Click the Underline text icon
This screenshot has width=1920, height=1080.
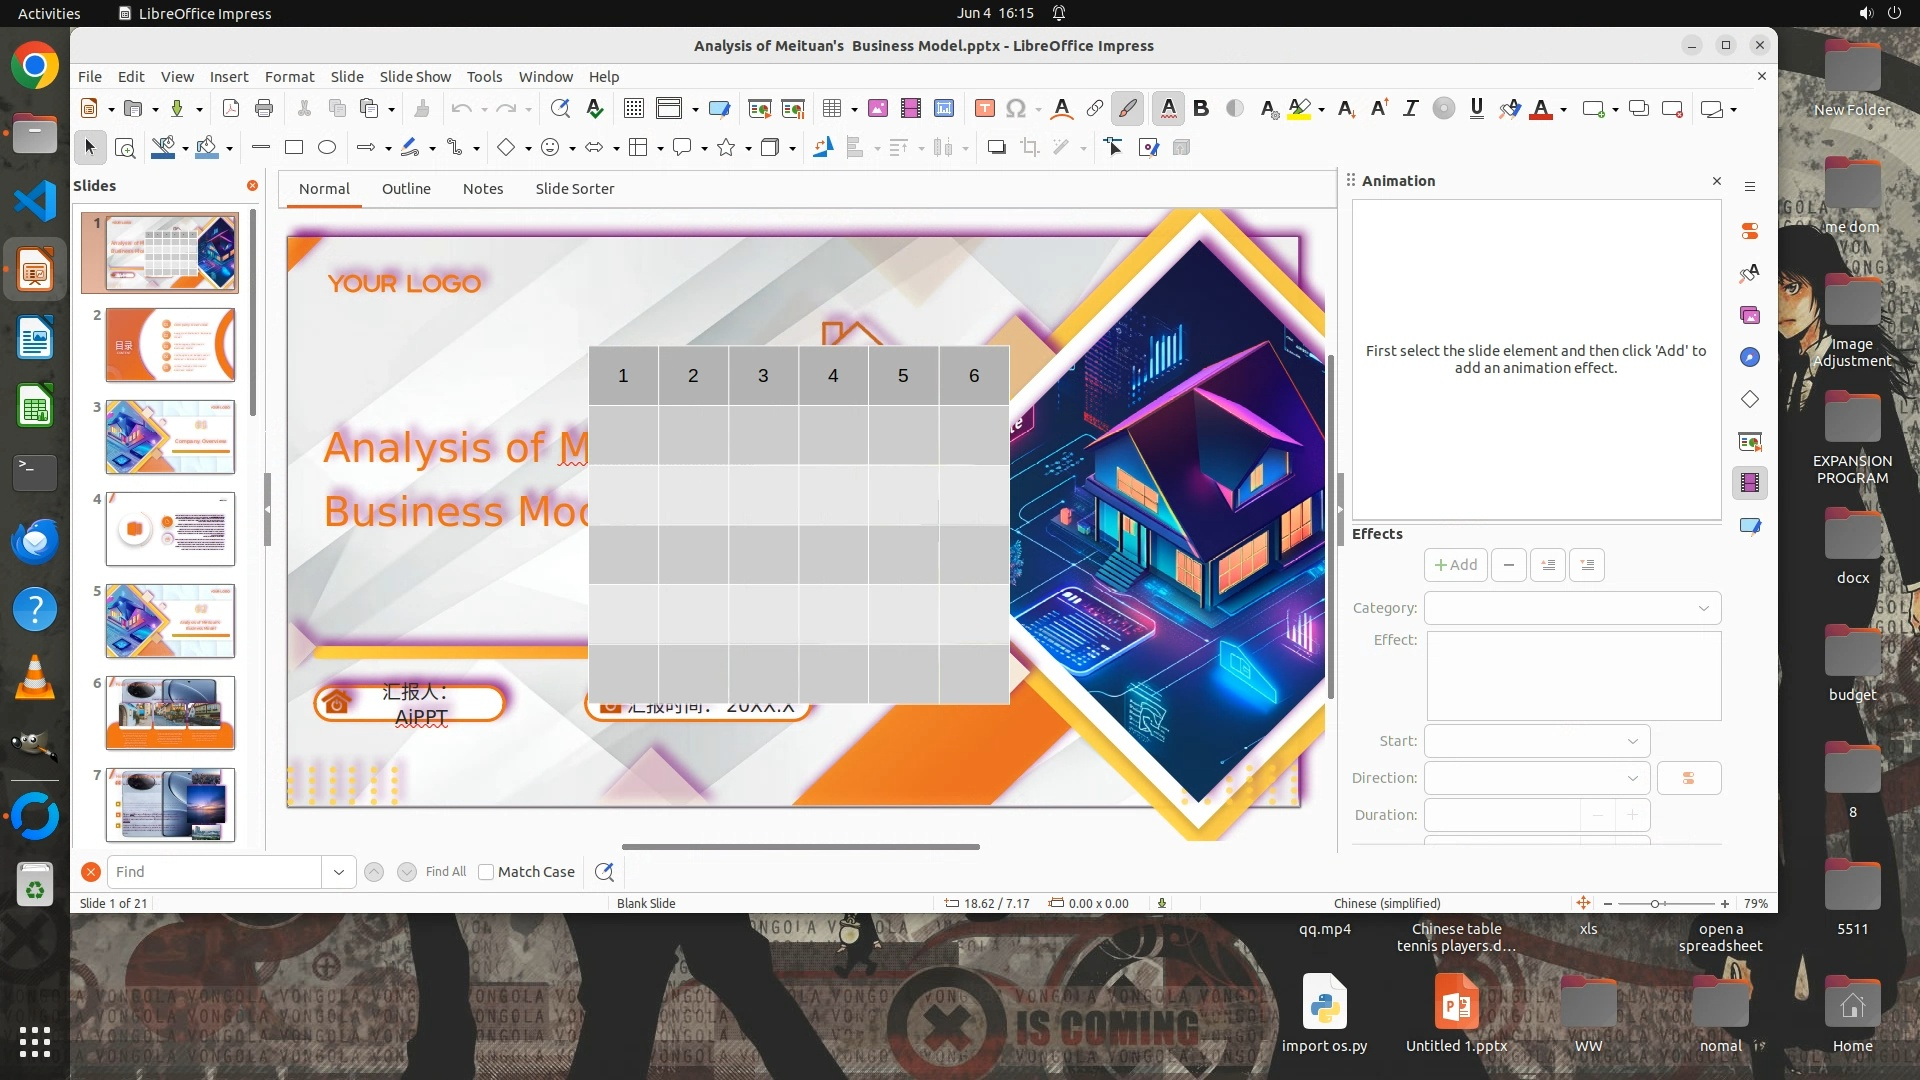pyautogui.click(x=1476, y=109)
